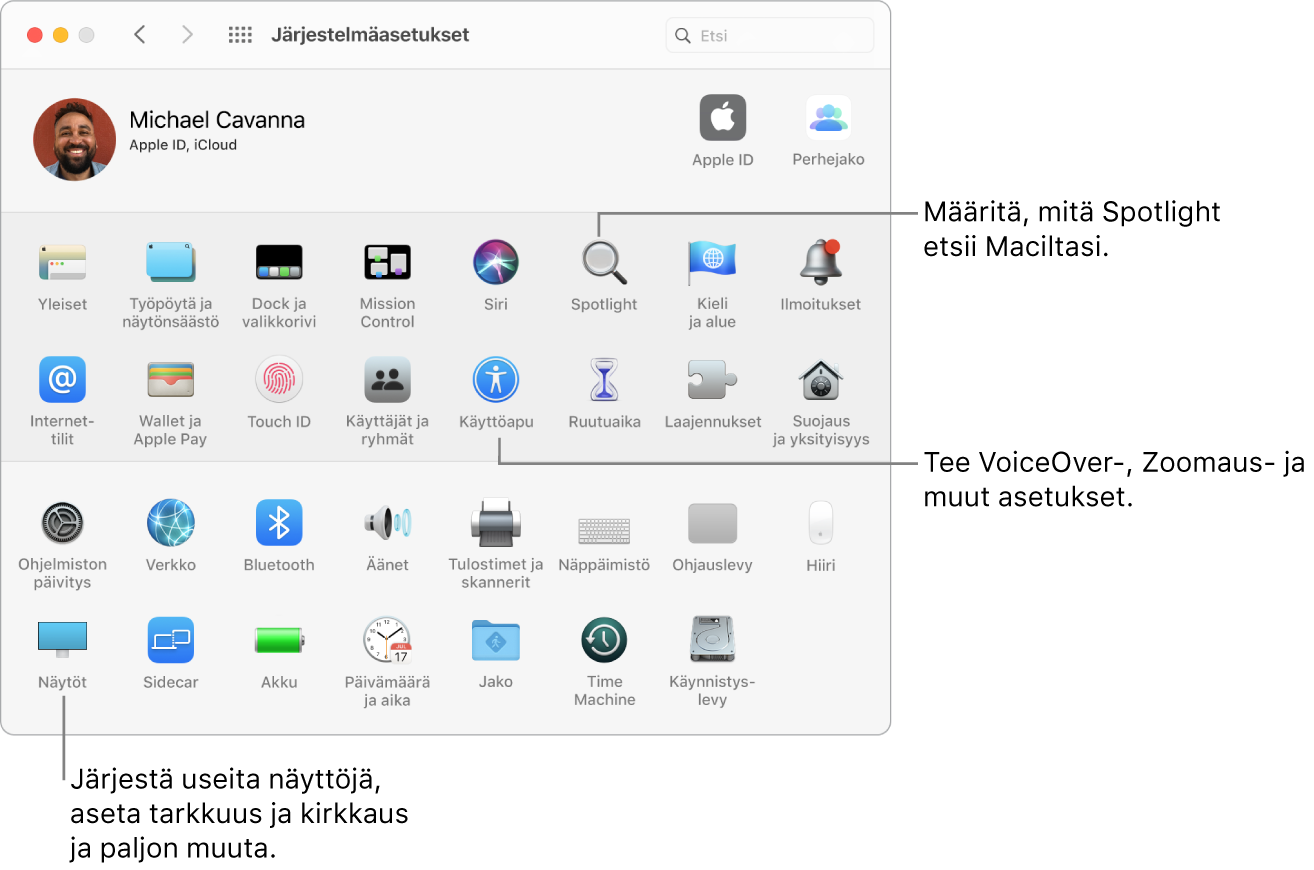
Task: Open Akku battery settings
Action: pos(279,640)
